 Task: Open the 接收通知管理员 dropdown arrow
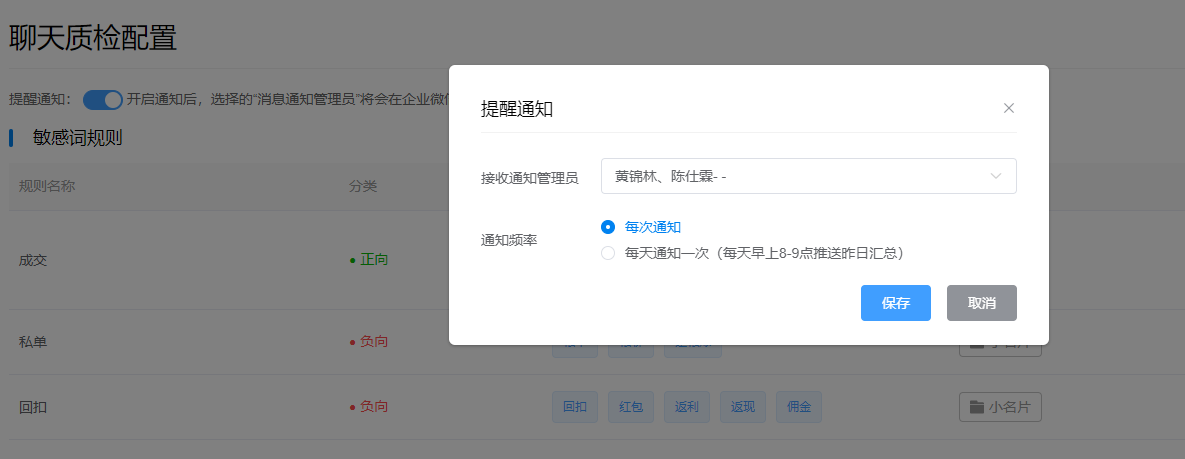995,176
